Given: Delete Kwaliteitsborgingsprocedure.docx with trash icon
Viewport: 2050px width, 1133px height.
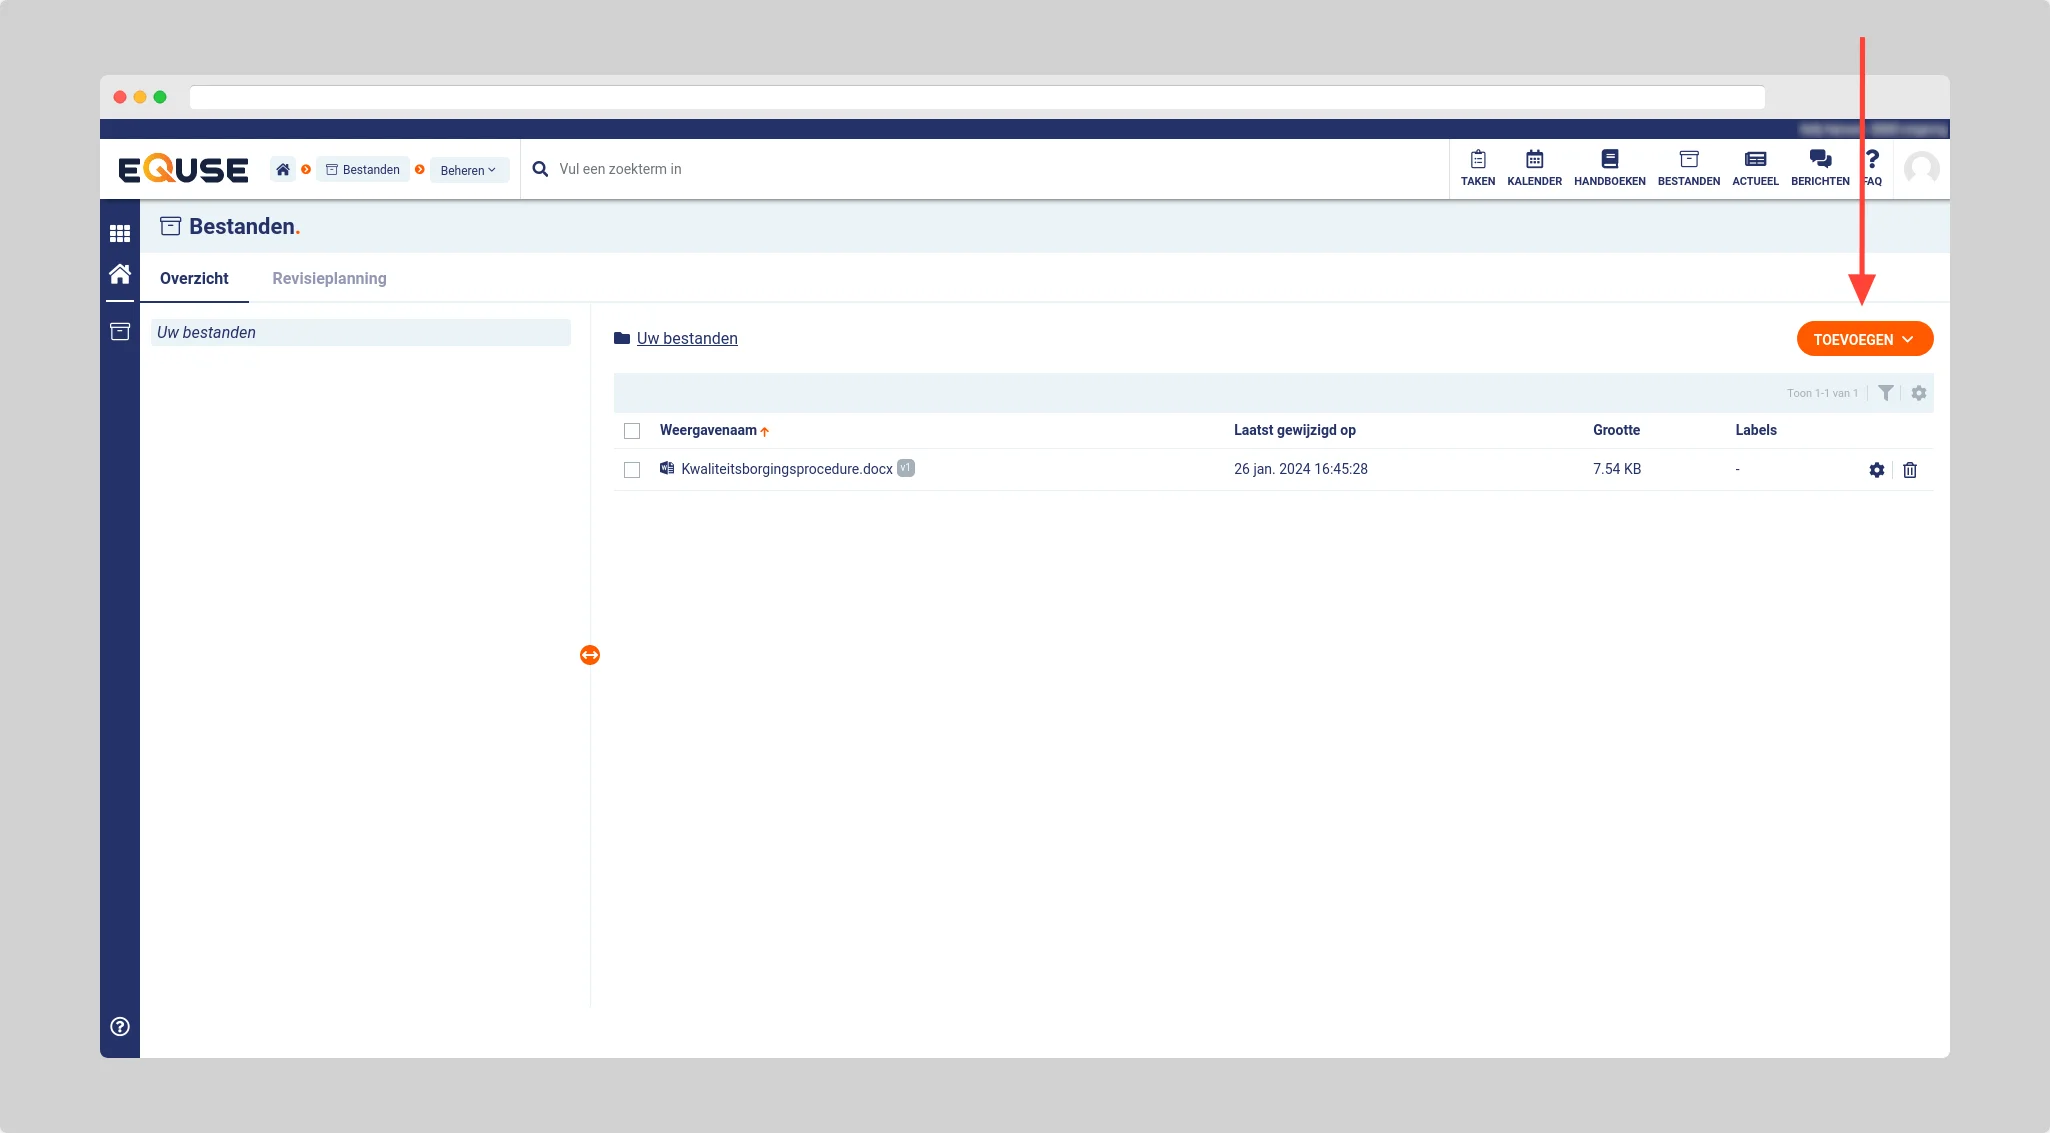Looking at the screenshot, I should [x=1910, y=470].
